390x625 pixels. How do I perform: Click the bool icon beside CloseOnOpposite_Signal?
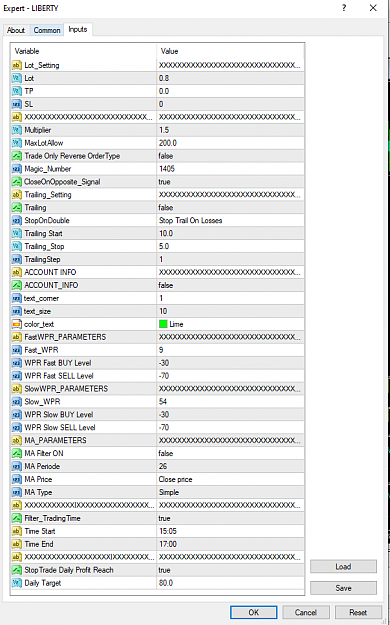17,182
